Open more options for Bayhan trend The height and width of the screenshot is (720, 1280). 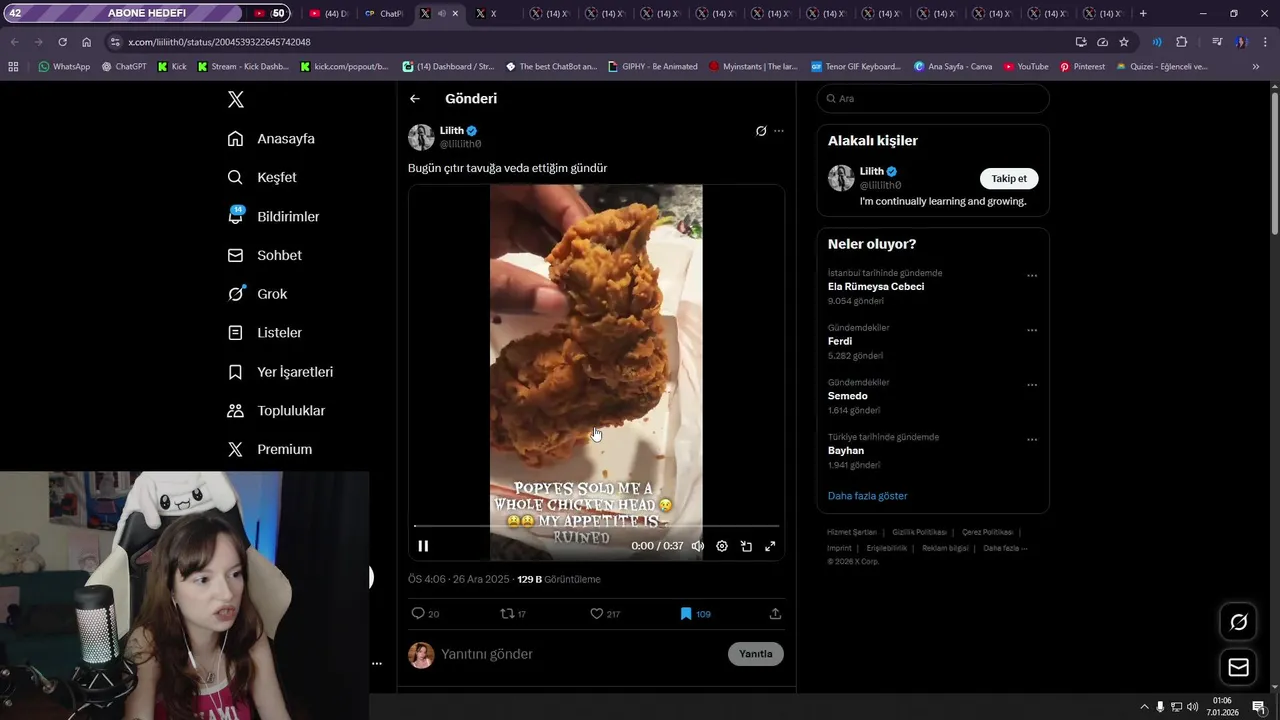click(1032, 440)
